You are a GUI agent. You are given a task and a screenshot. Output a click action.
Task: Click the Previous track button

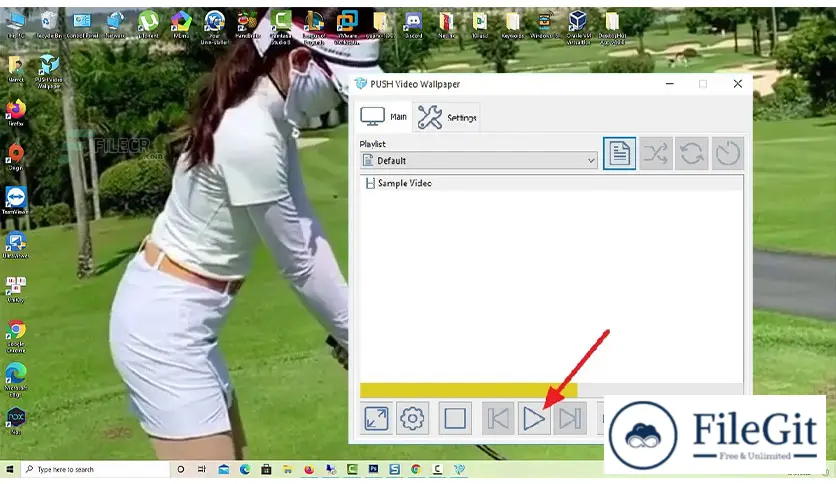498,418
